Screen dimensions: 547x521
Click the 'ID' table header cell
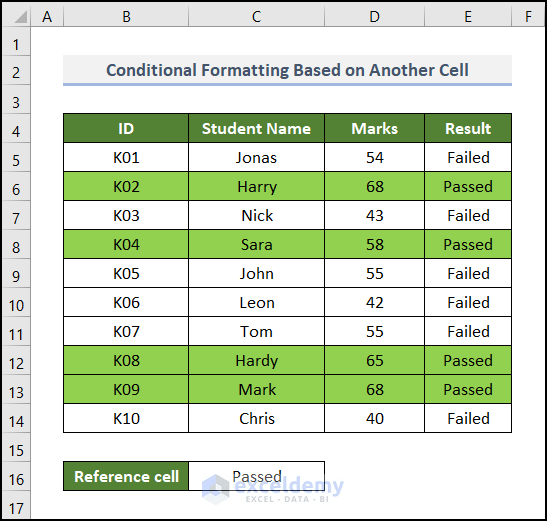(126, 128)
